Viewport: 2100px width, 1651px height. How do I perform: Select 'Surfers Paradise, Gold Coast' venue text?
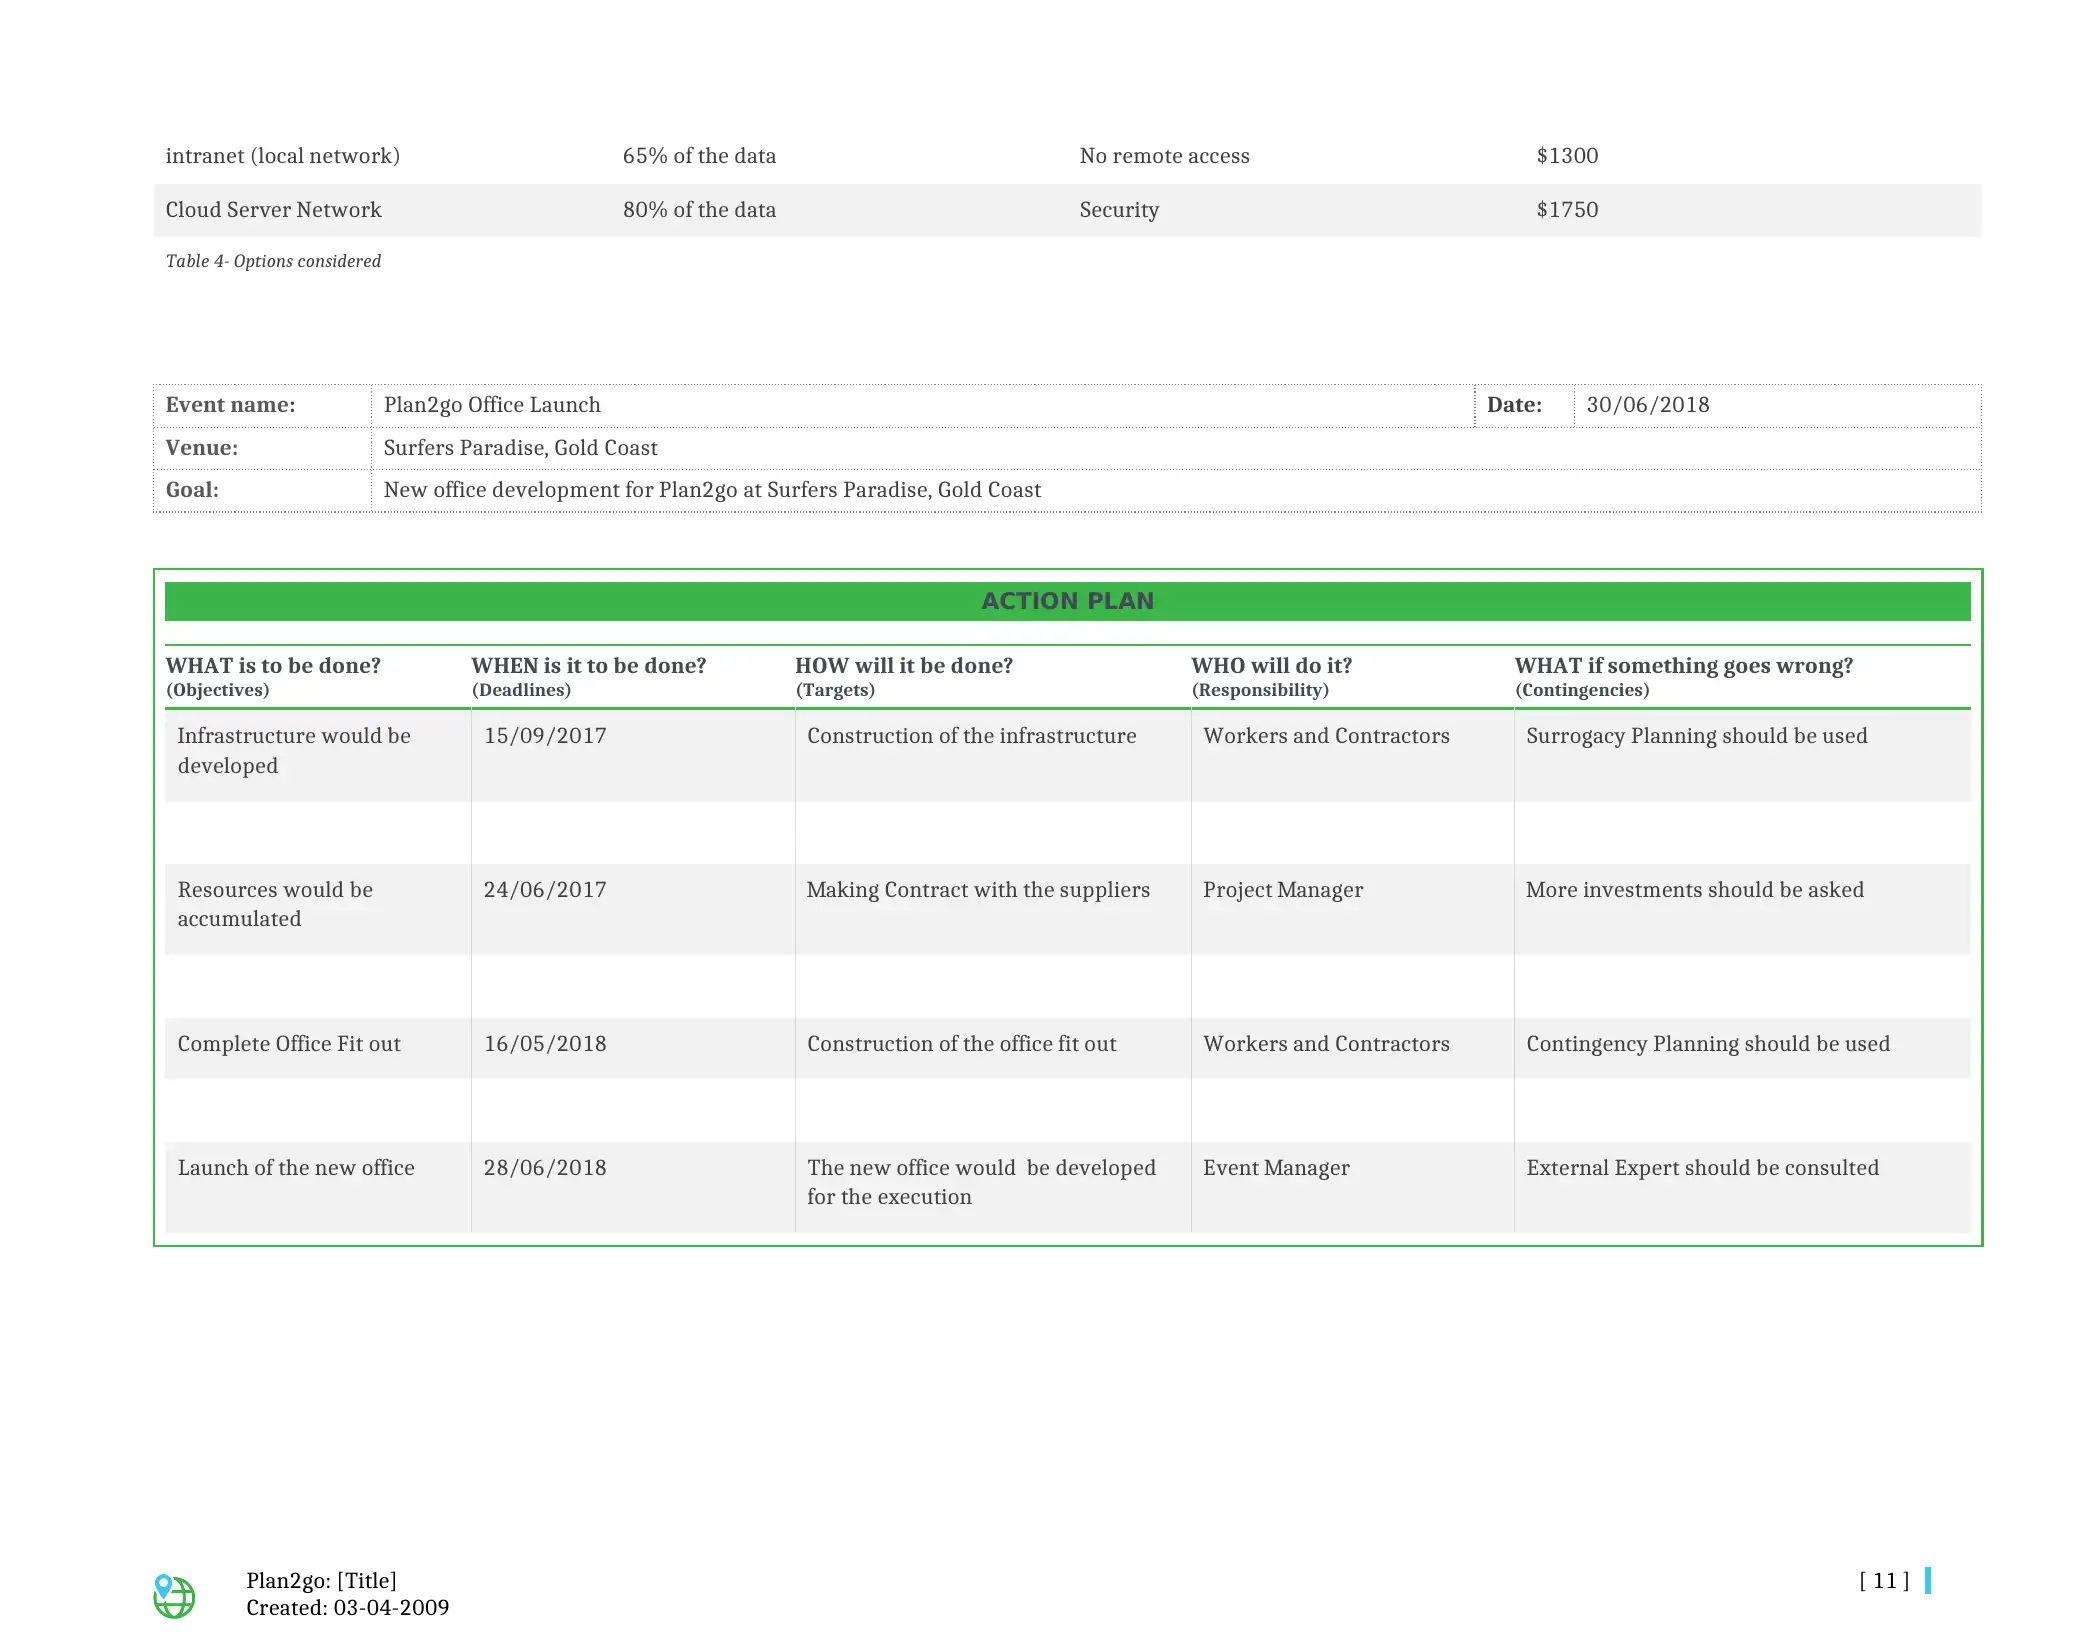pyautogui.click(x=520, y=448)
